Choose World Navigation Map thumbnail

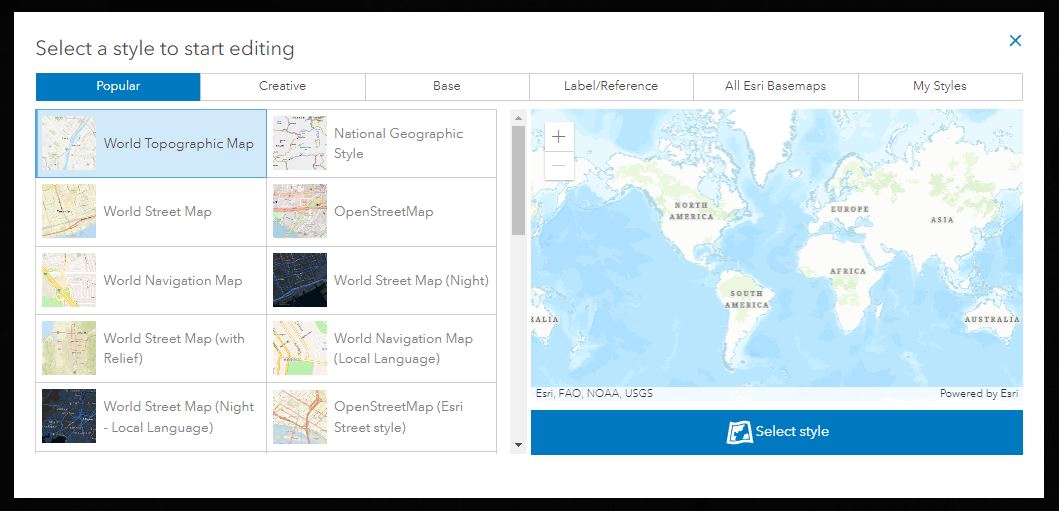(69, 280)
